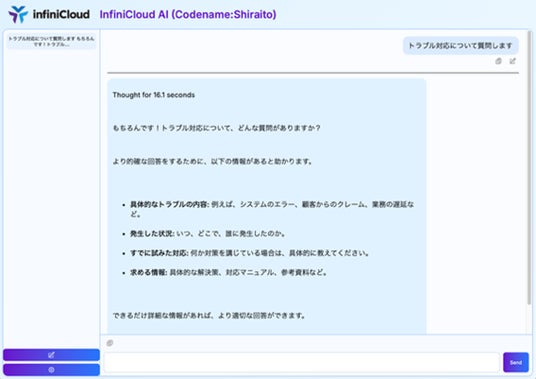Click the すでに試みた対応 bullet item

point(250,253)
